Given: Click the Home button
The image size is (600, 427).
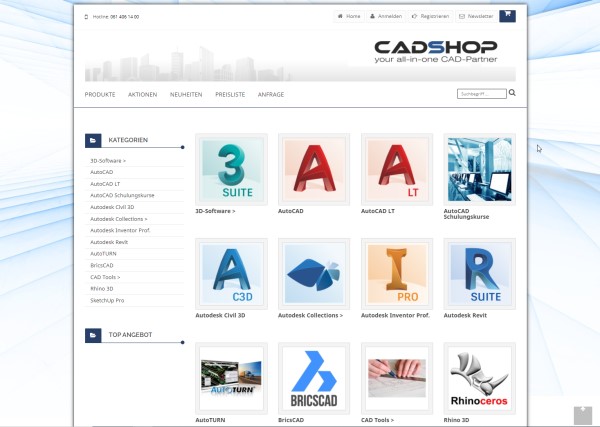Looking at the screenshot, I should 349,16.
